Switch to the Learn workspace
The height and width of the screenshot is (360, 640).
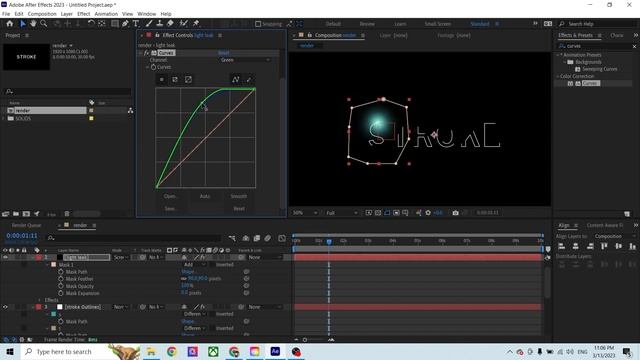[400, 24]
